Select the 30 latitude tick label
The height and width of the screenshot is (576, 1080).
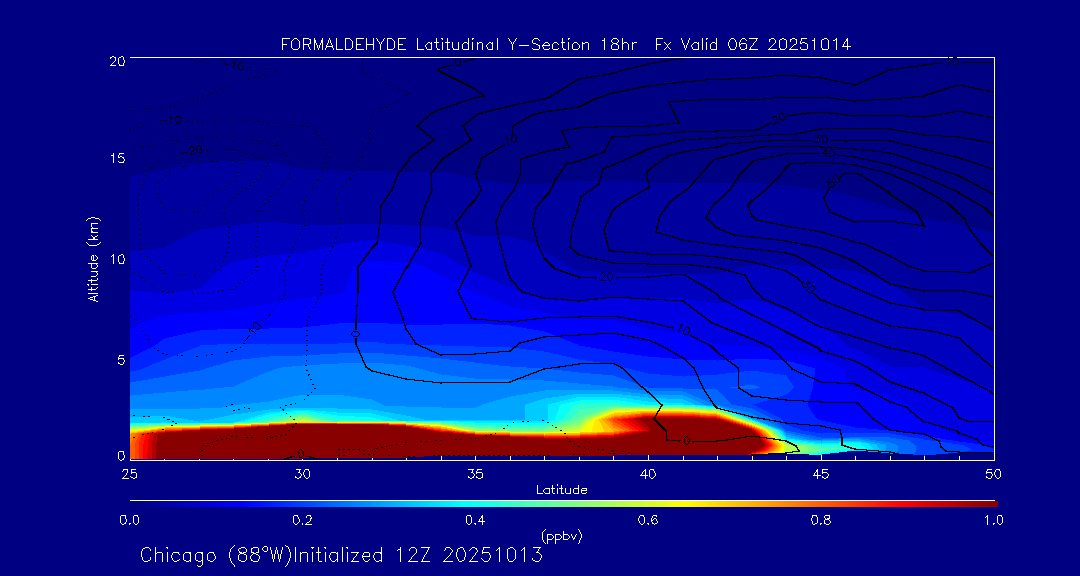[303, 473]
